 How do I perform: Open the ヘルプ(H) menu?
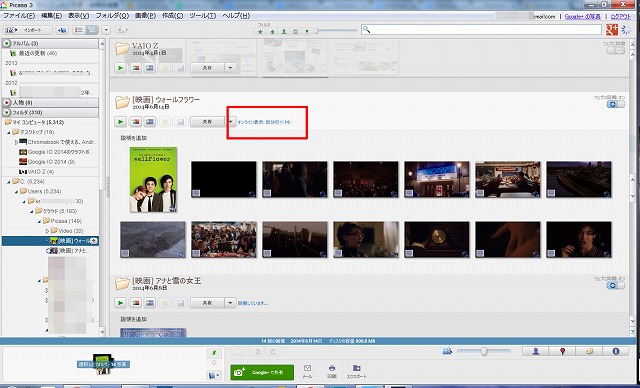click(x=236, y=16)
